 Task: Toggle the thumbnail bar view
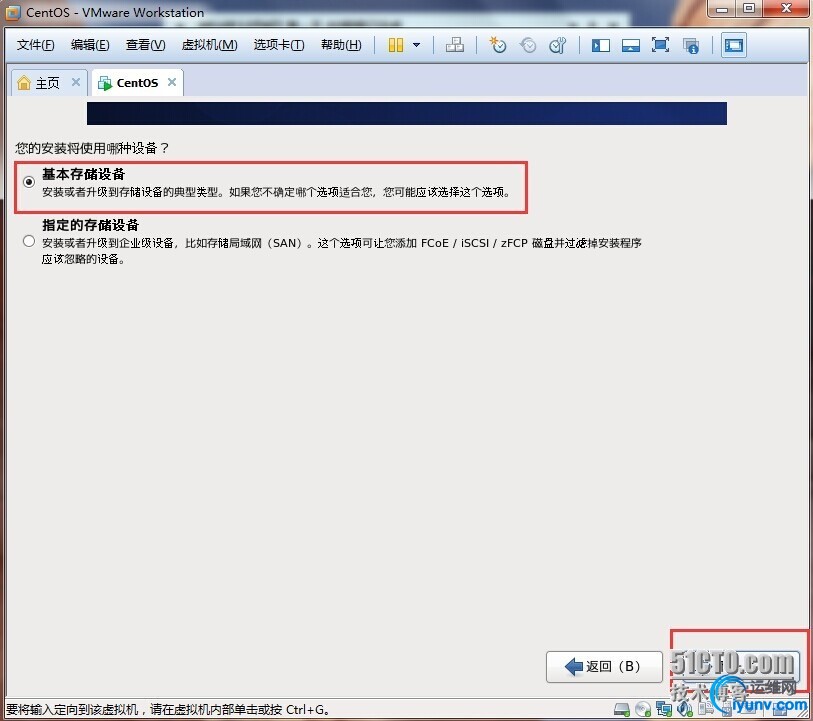(x=630, y=45)
